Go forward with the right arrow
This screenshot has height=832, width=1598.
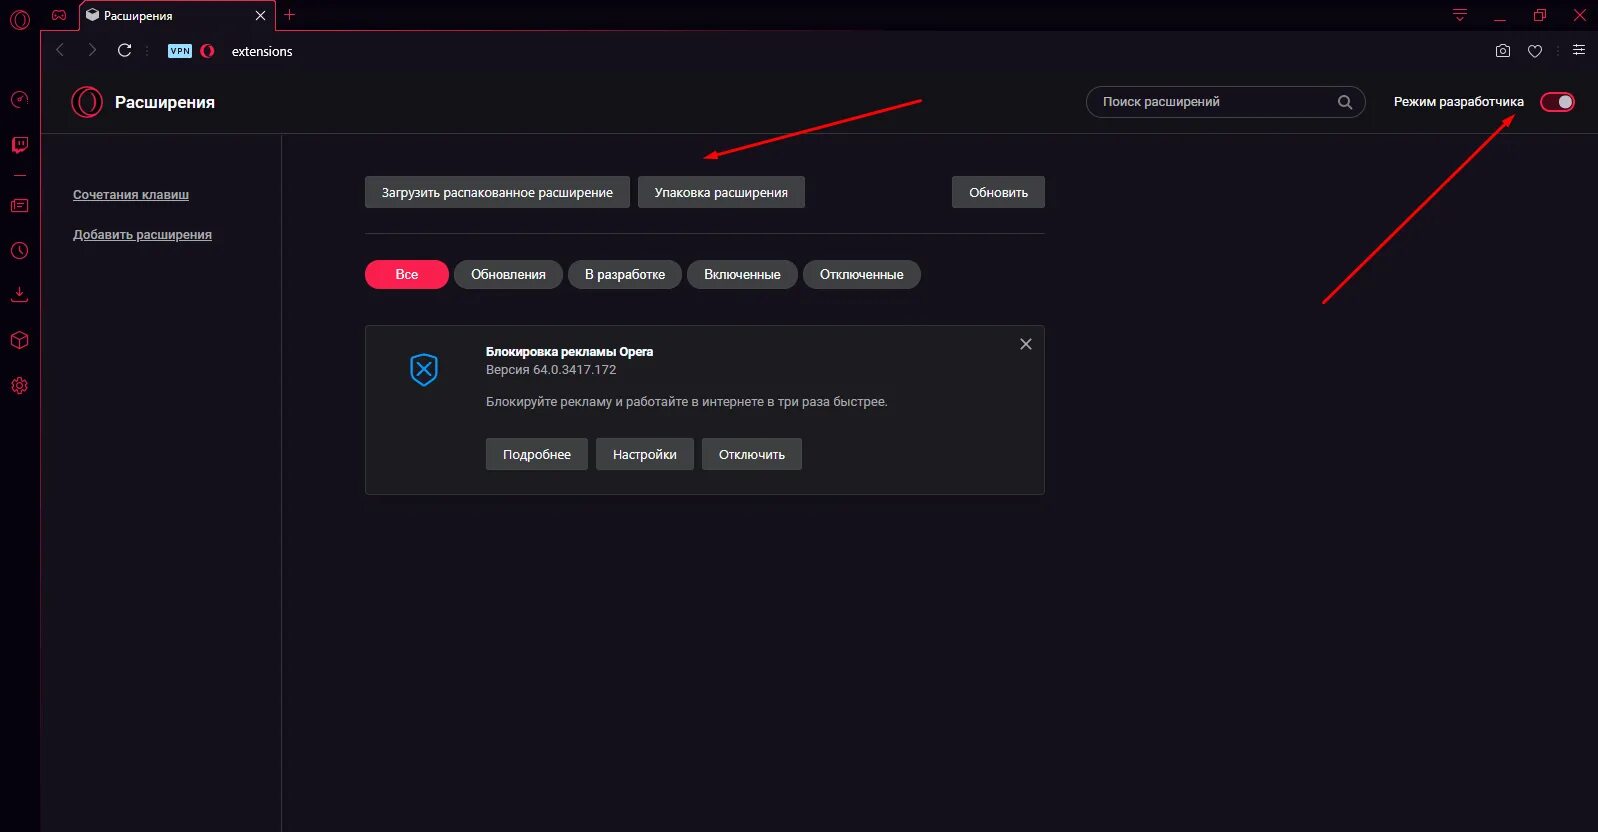tap(92, 50)
